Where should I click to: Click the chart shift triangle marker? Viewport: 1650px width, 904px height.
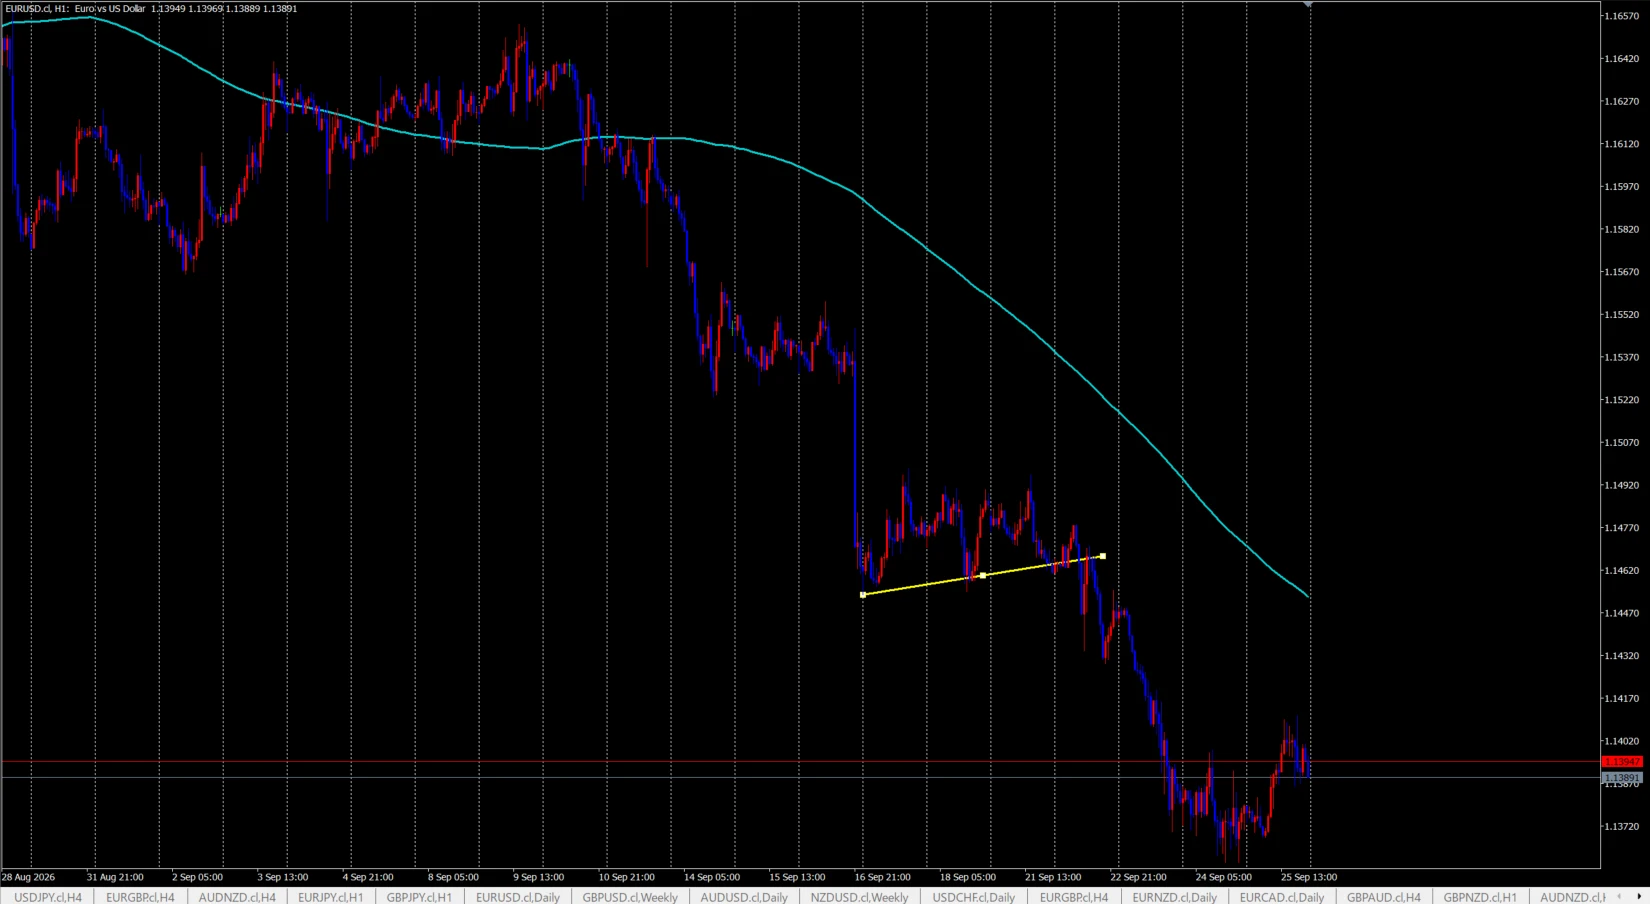pyautogui.click(x=1308, y=5)
